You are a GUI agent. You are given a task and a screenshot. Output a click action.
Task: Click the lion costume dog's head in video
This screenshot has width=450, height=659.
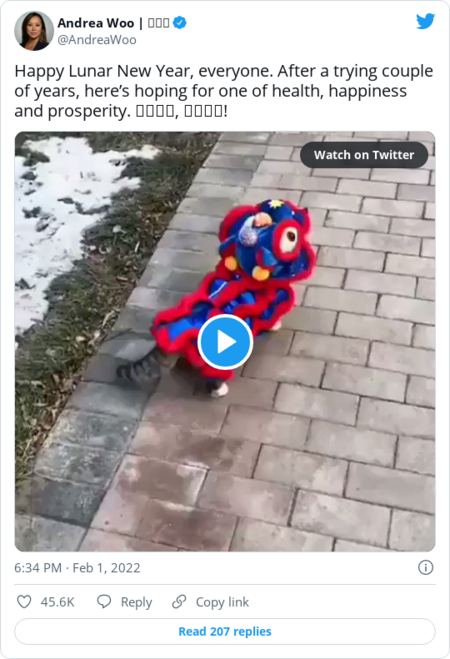click(267, 240)
